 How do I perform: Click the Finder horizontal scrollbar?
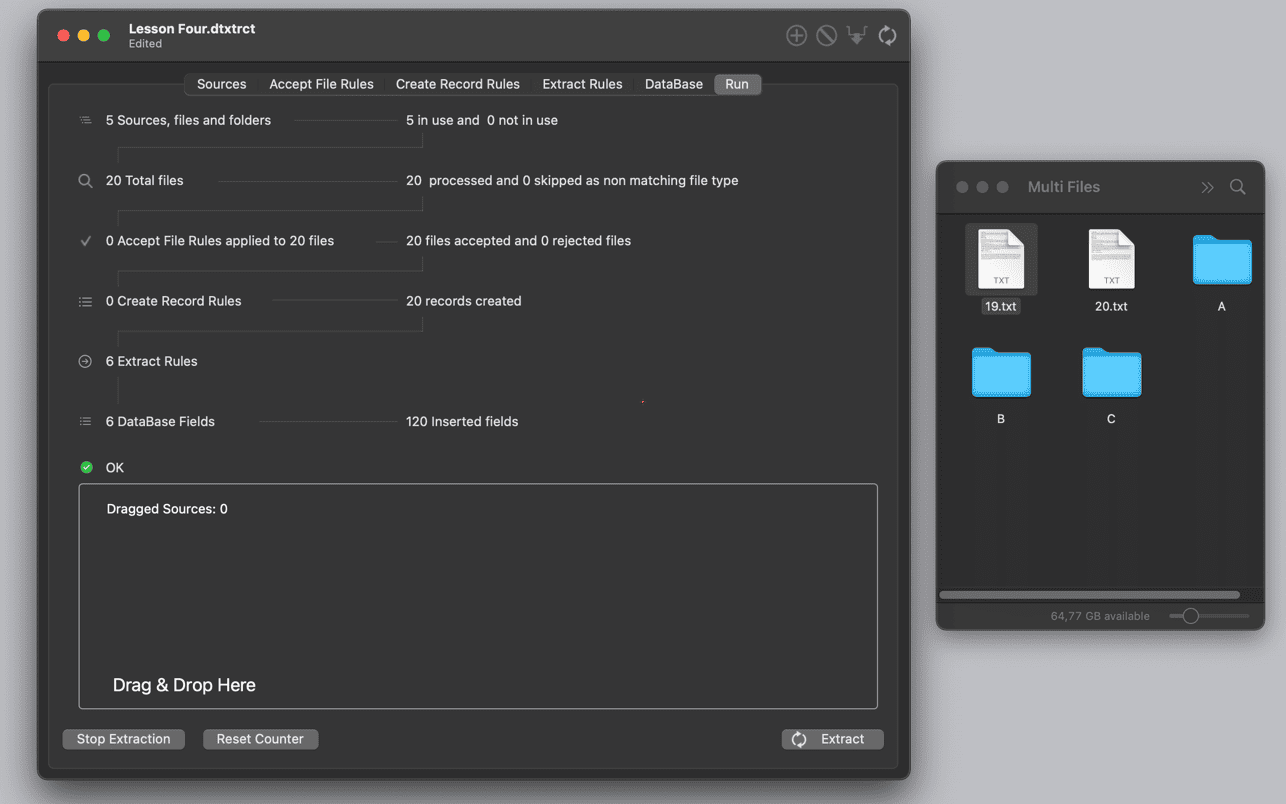(x=1089, y=595)
